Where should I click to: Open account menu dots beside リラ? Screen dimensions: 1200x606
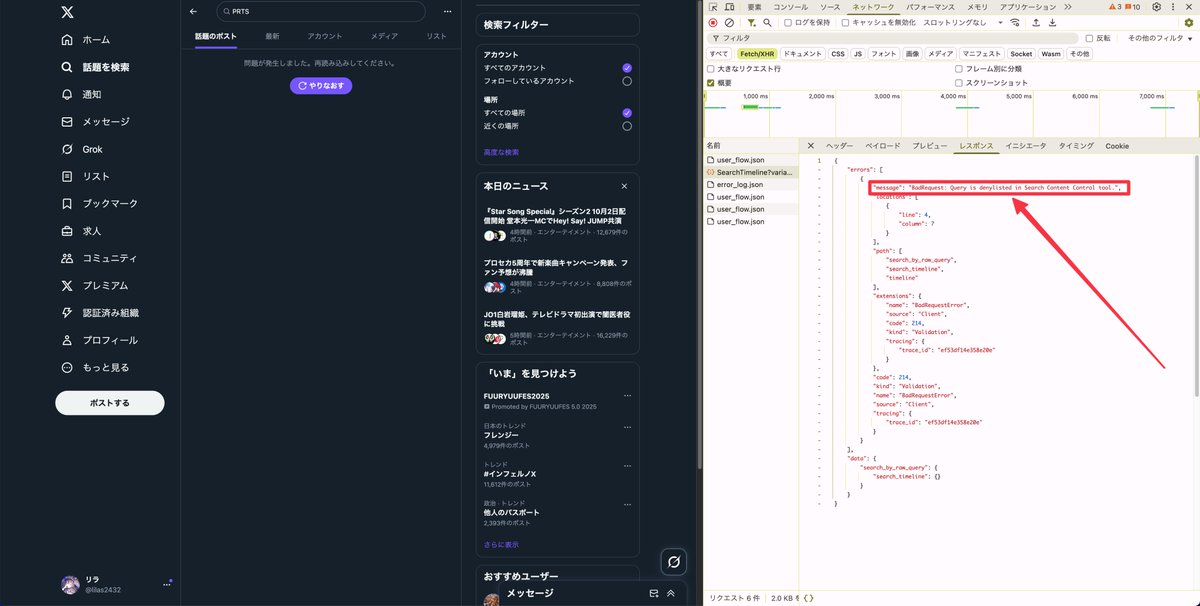pyautogui.click(x=167, y=584)
